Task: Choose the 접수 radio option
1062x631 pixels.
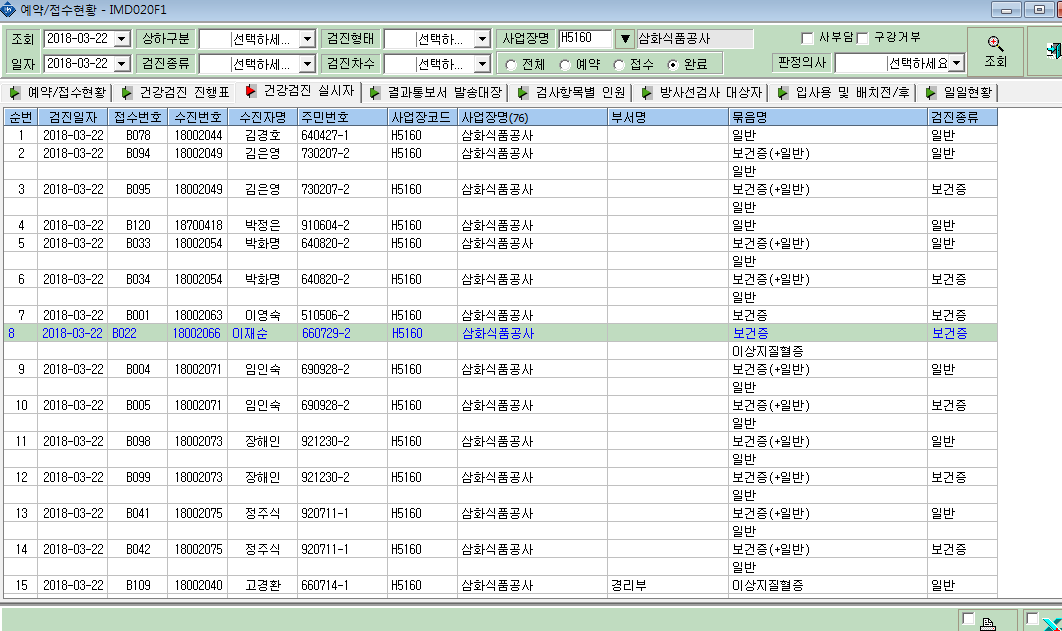Action: pos(618,65)
